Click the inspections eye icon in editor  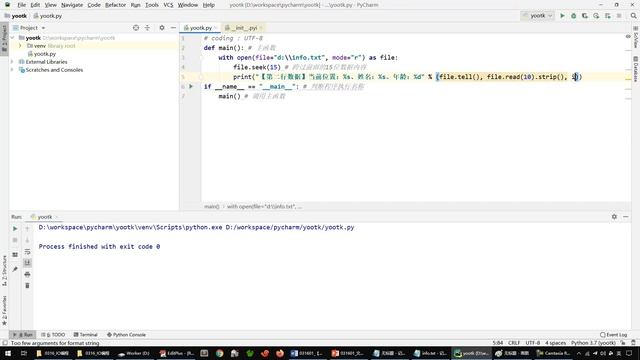(x=628, y=37)
